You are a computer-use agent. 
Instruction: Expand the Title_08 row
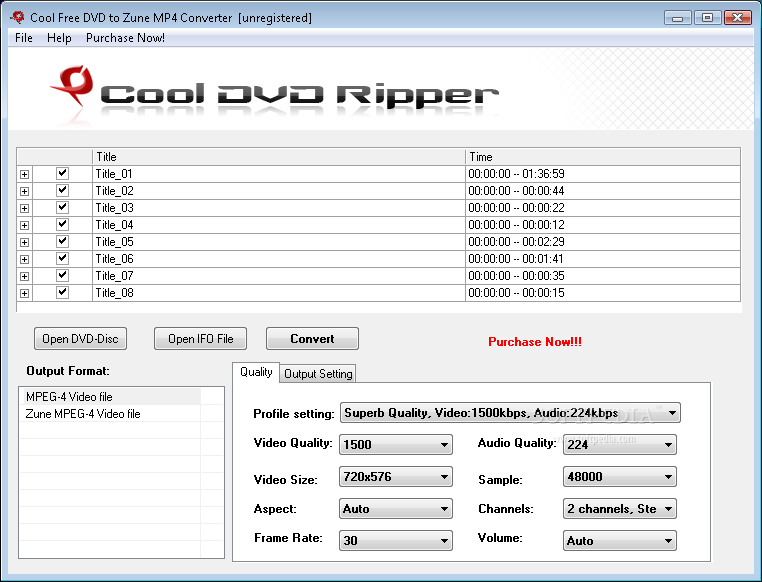click(x=24, y=293)
